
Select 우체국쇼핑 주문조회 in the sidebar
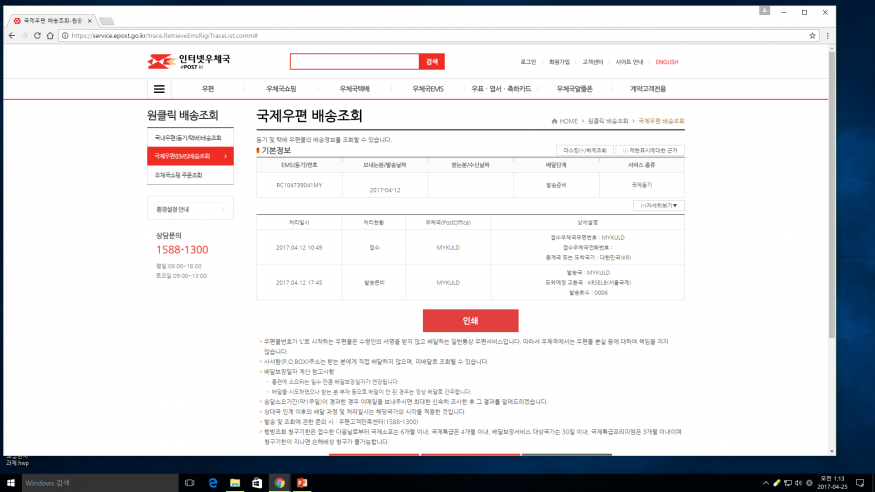point(190,175)
